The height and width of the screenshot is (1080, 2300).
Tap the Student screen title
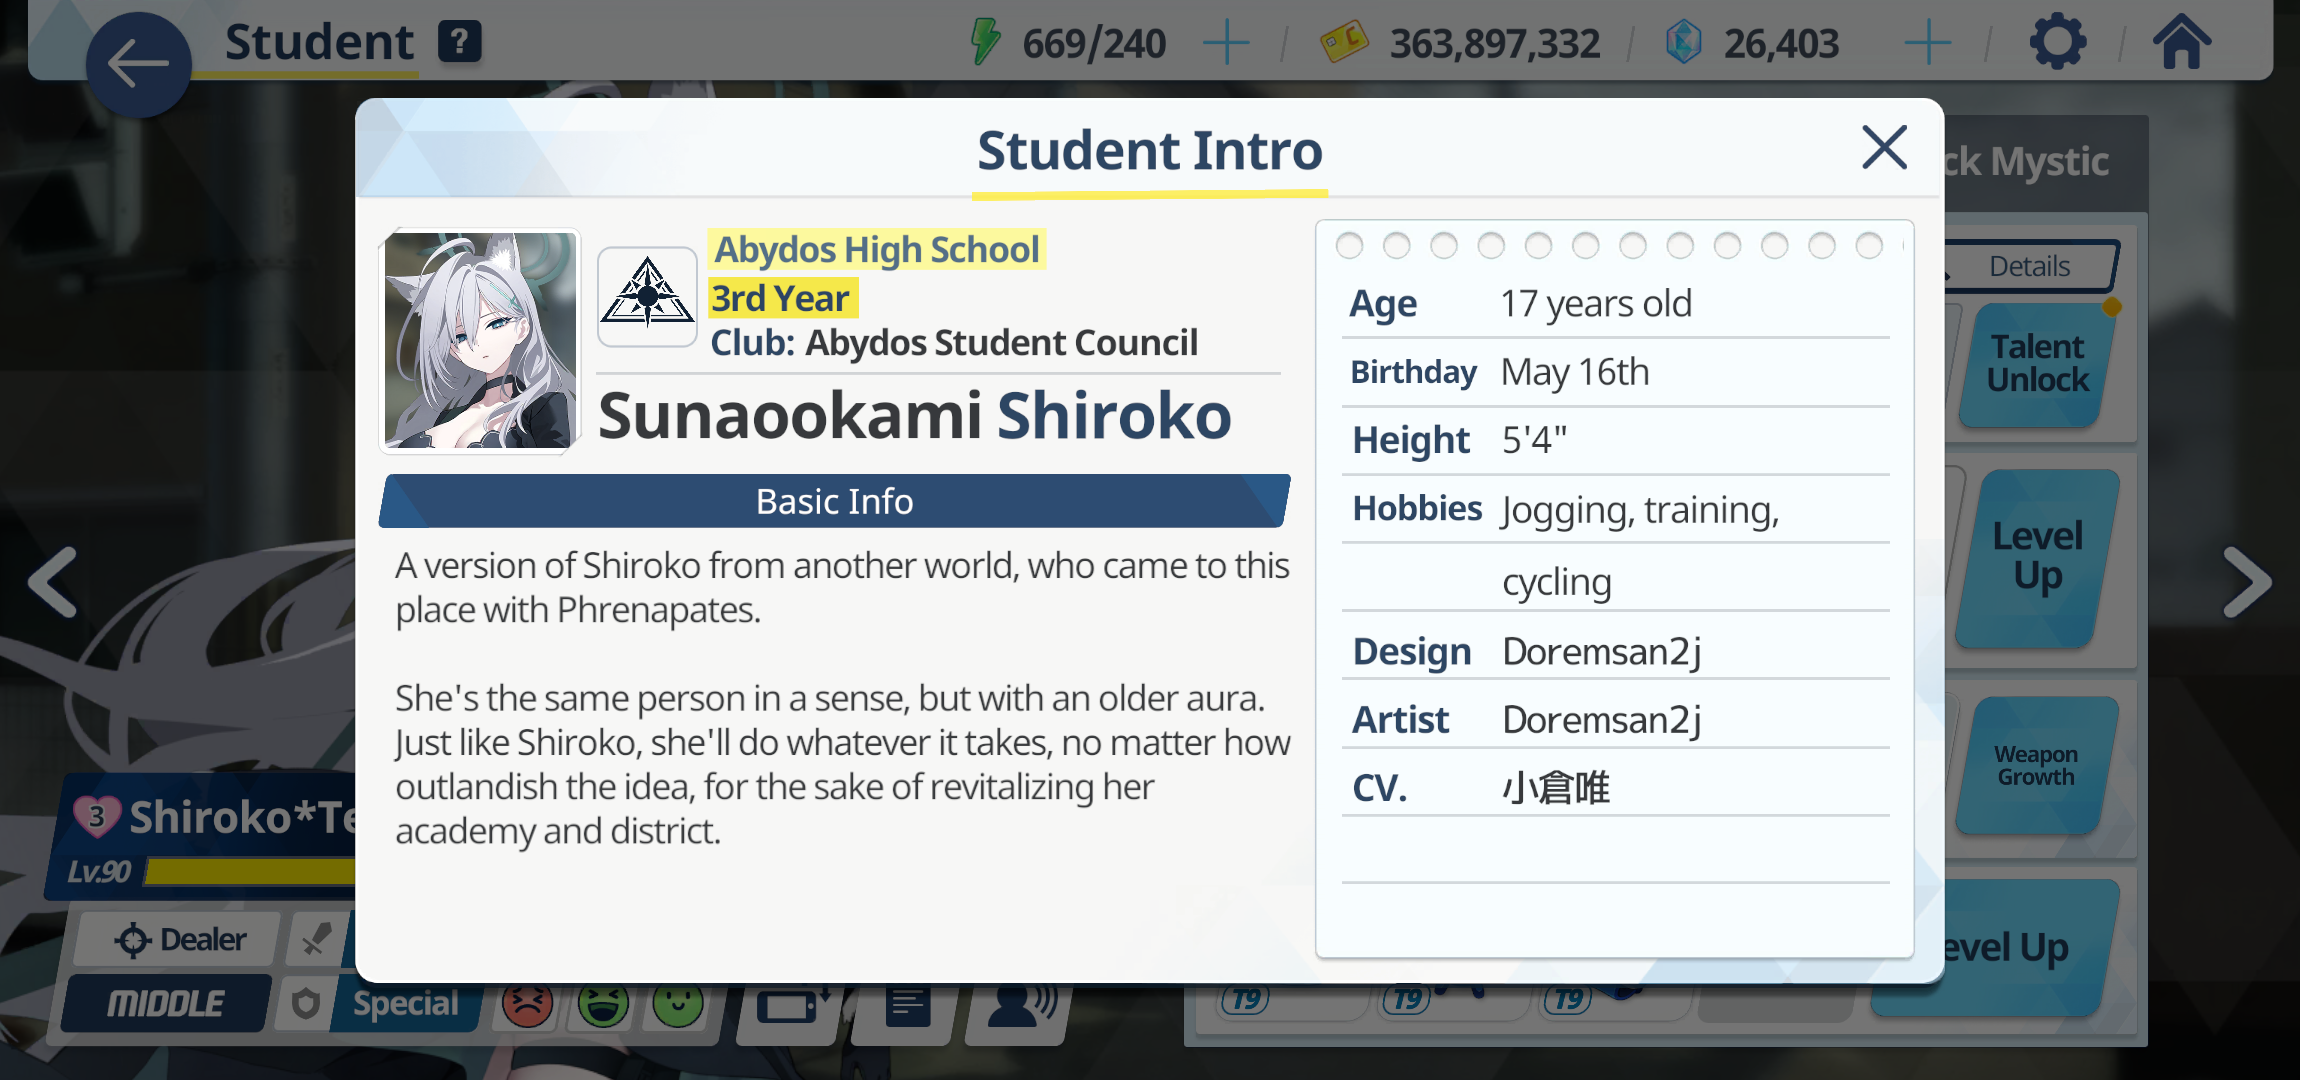click(318, 42)
